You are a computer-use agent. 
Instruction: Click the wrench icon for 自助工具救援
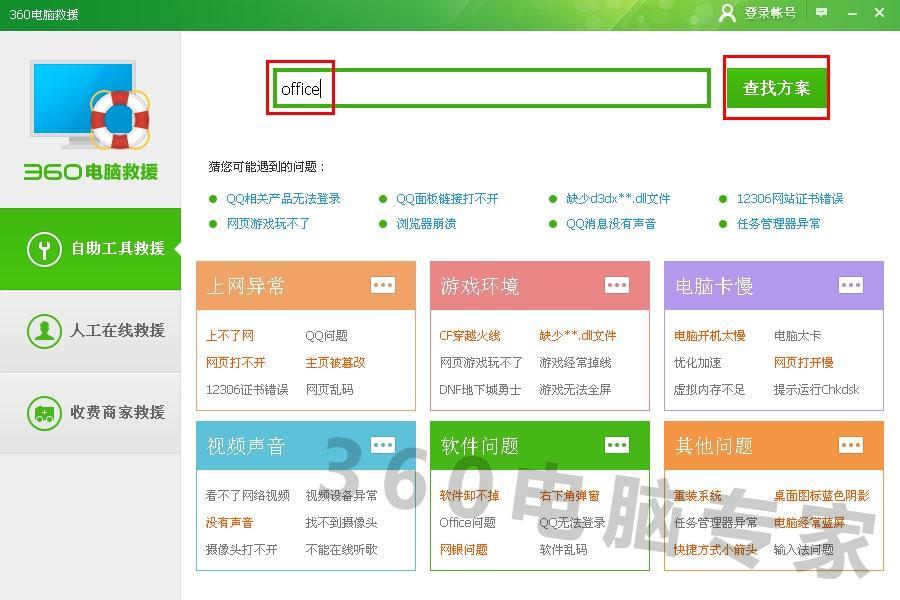click(x=44, y=249)
